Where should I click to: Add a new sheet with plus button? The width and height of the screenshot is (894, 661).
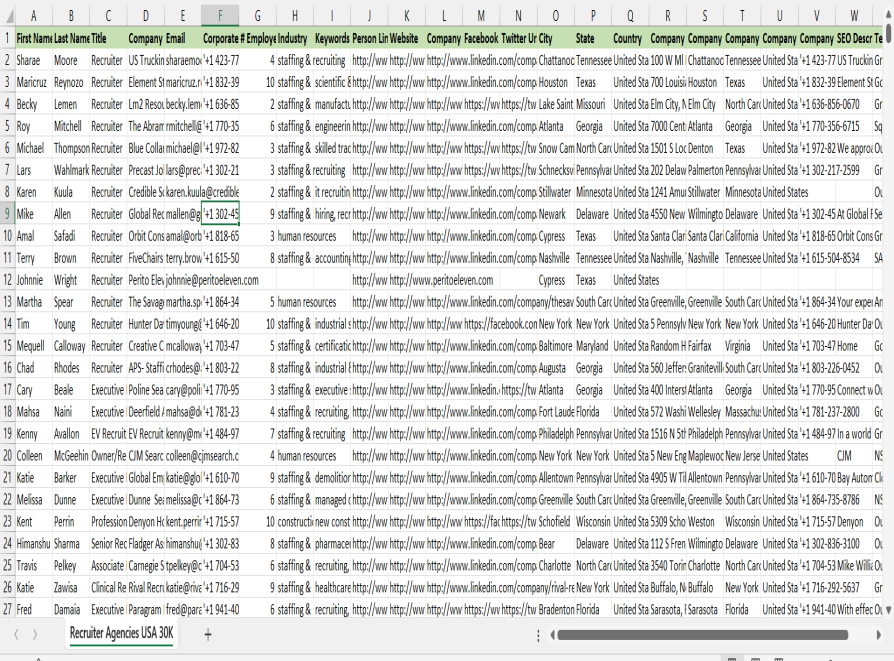[208, 634]
